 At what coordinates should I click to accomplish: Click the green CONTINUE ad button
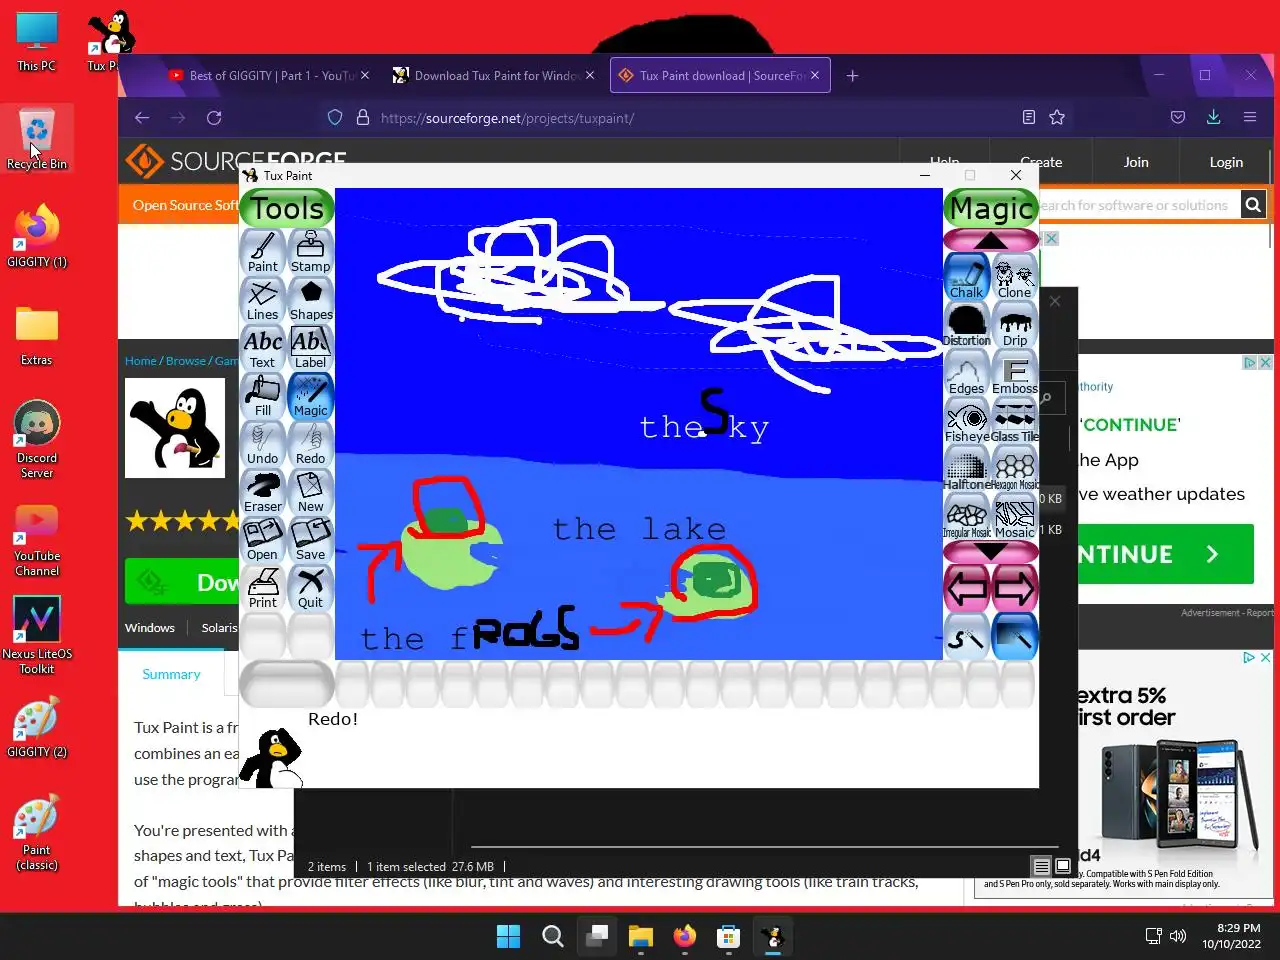pyautogui.click(x=1166, y=554)
